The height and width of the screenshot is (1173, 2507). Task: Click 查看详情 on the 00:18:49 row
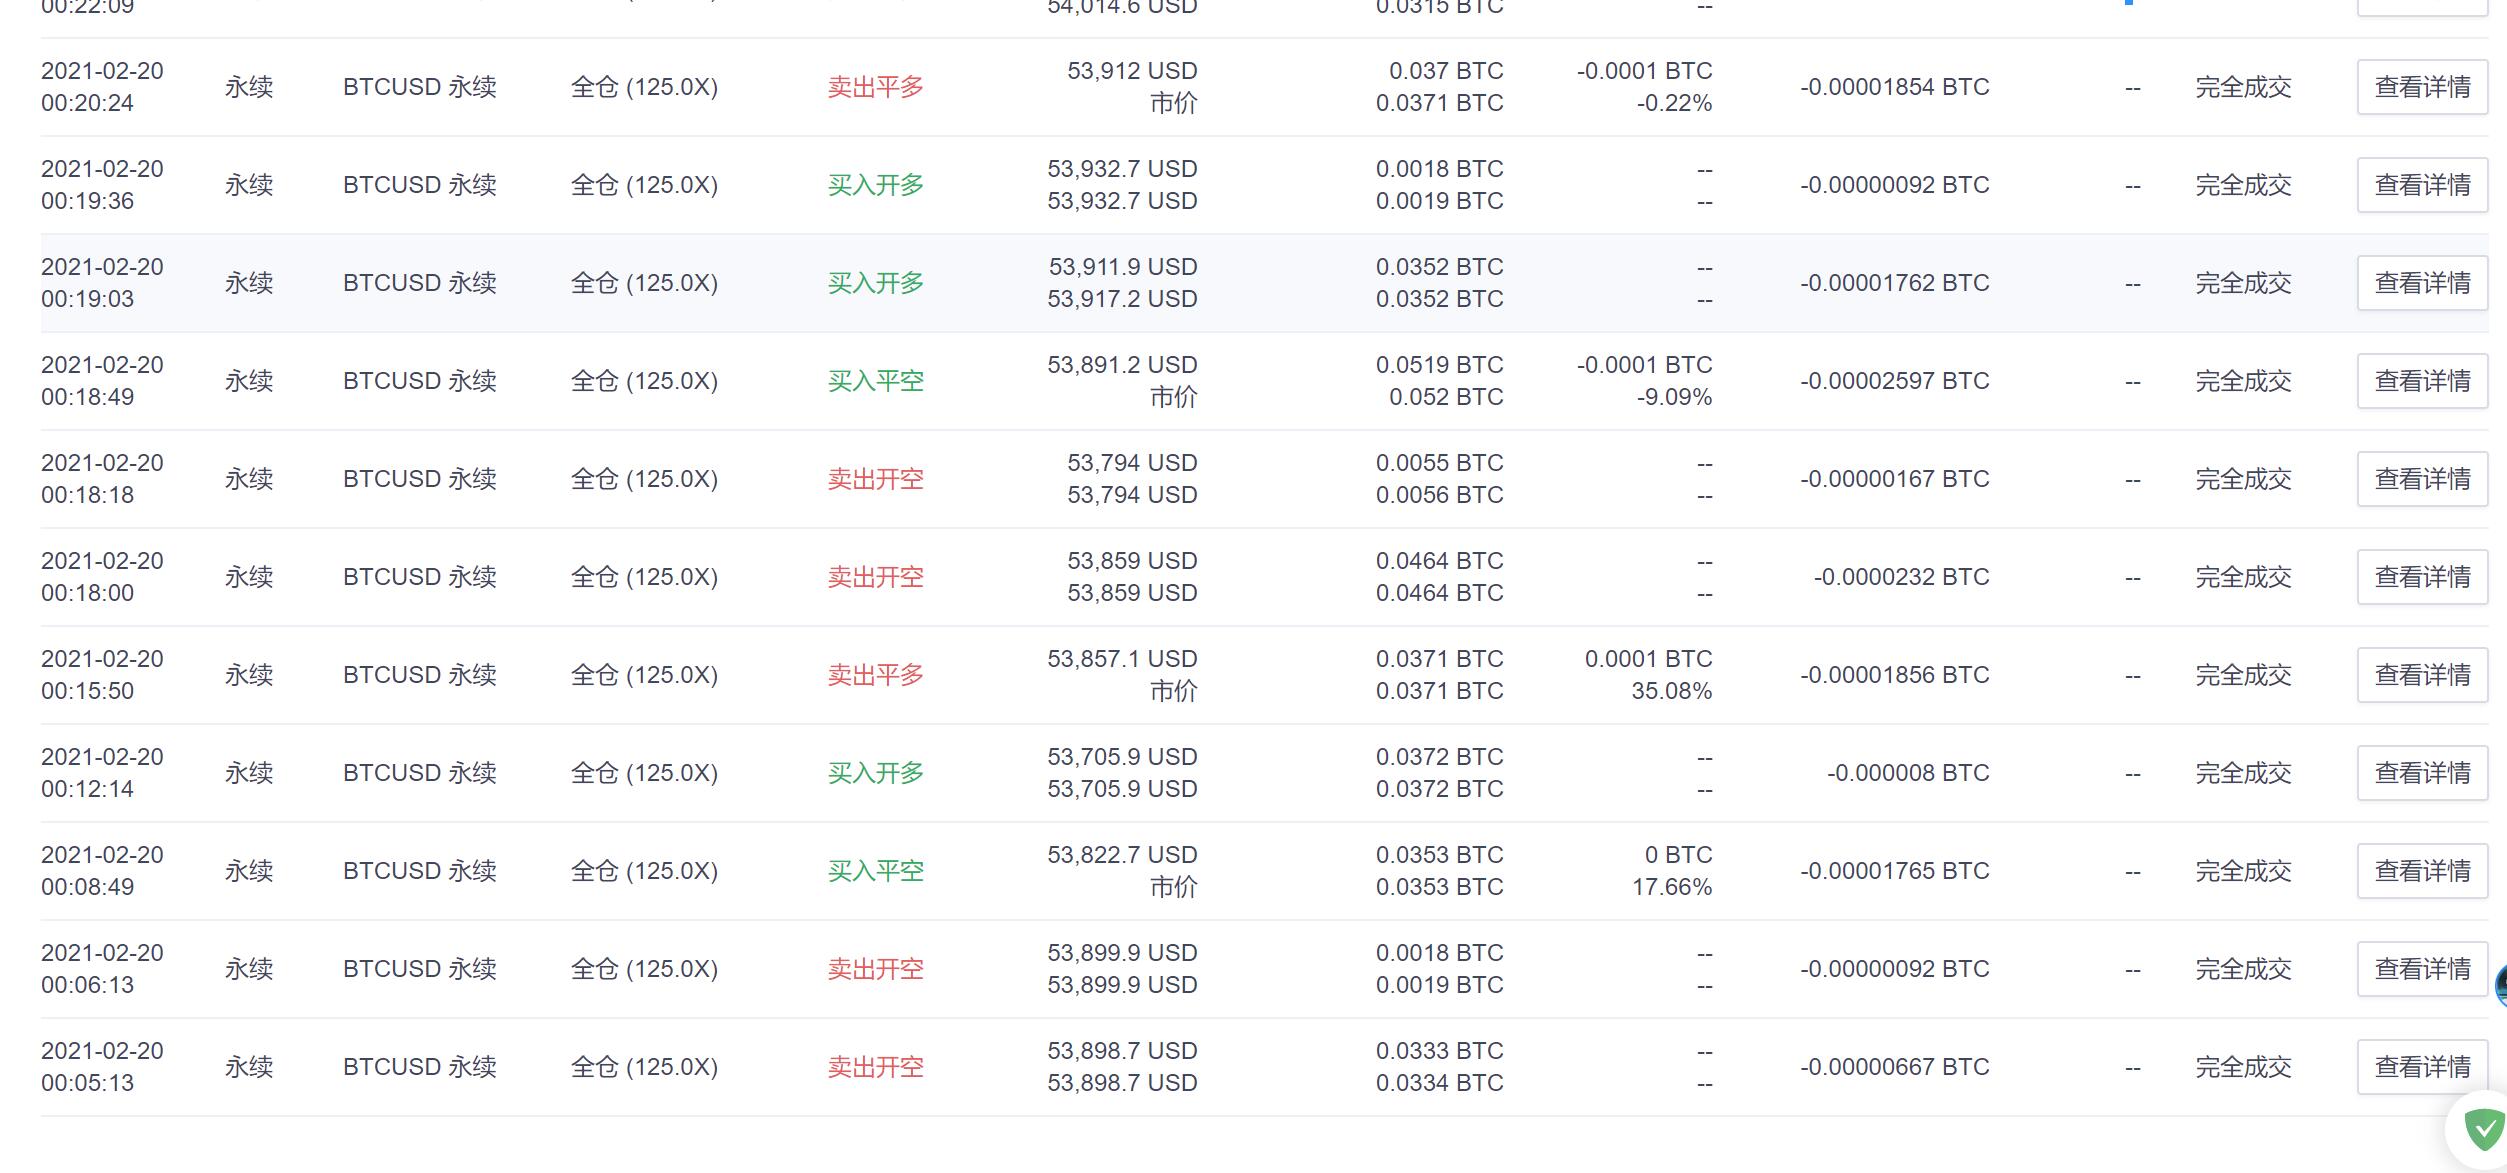tap(2421, 381)
